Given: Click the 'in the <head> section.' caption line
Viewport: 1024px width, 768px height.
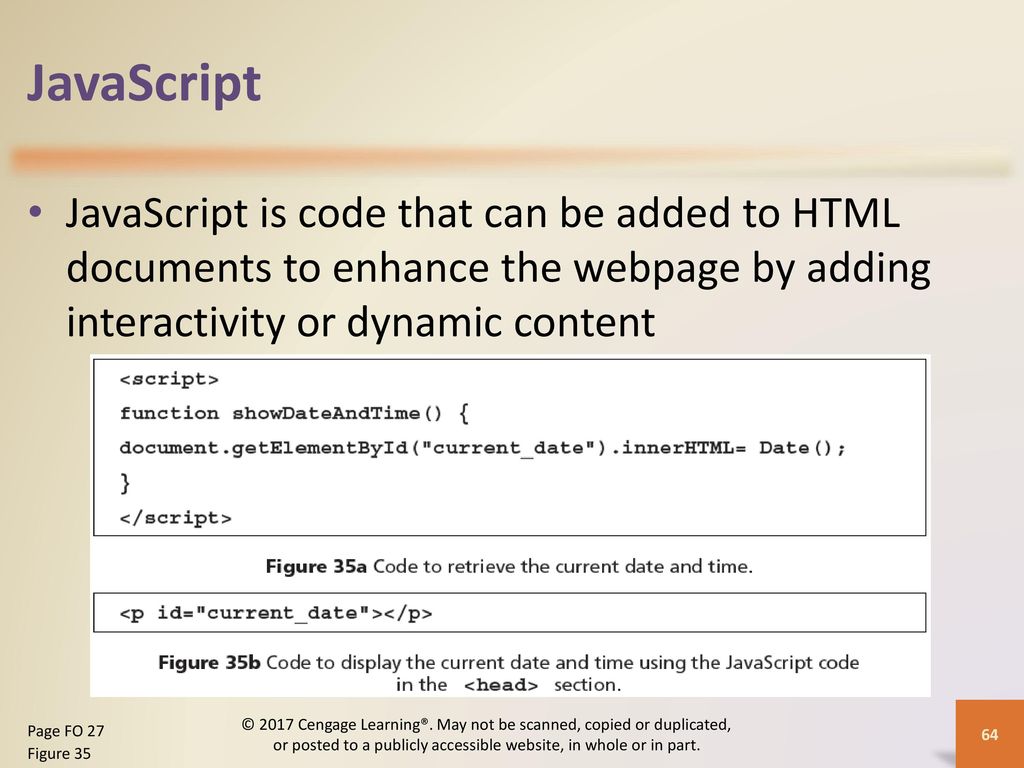Looking at the screenshot, I should click(x=509, y=684).
